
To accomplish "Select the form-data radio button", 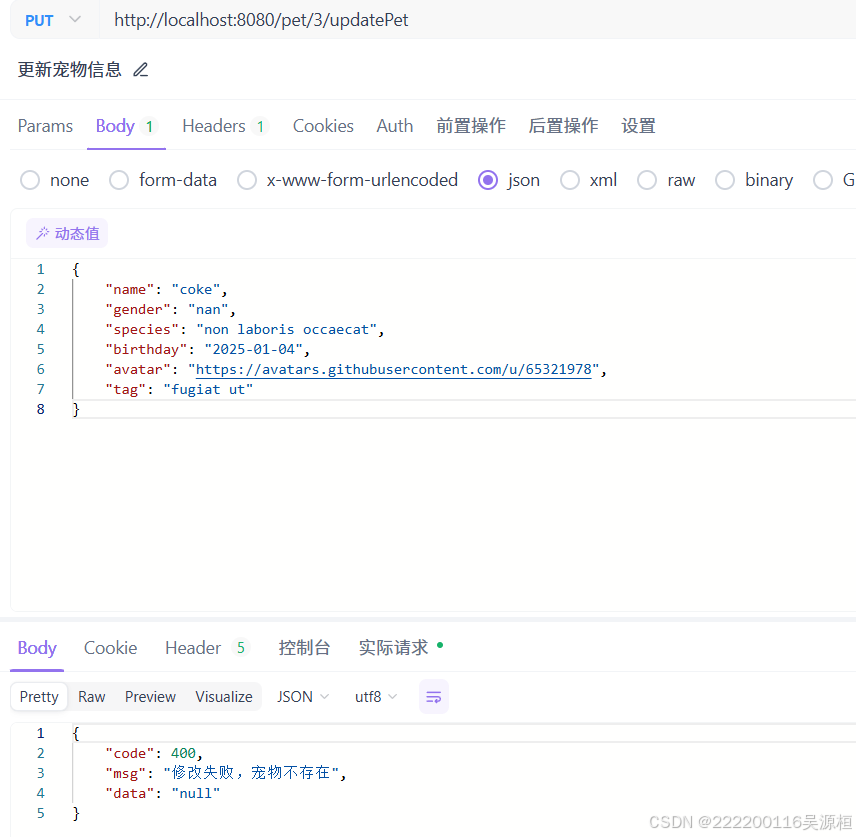I will click(119, 180).
